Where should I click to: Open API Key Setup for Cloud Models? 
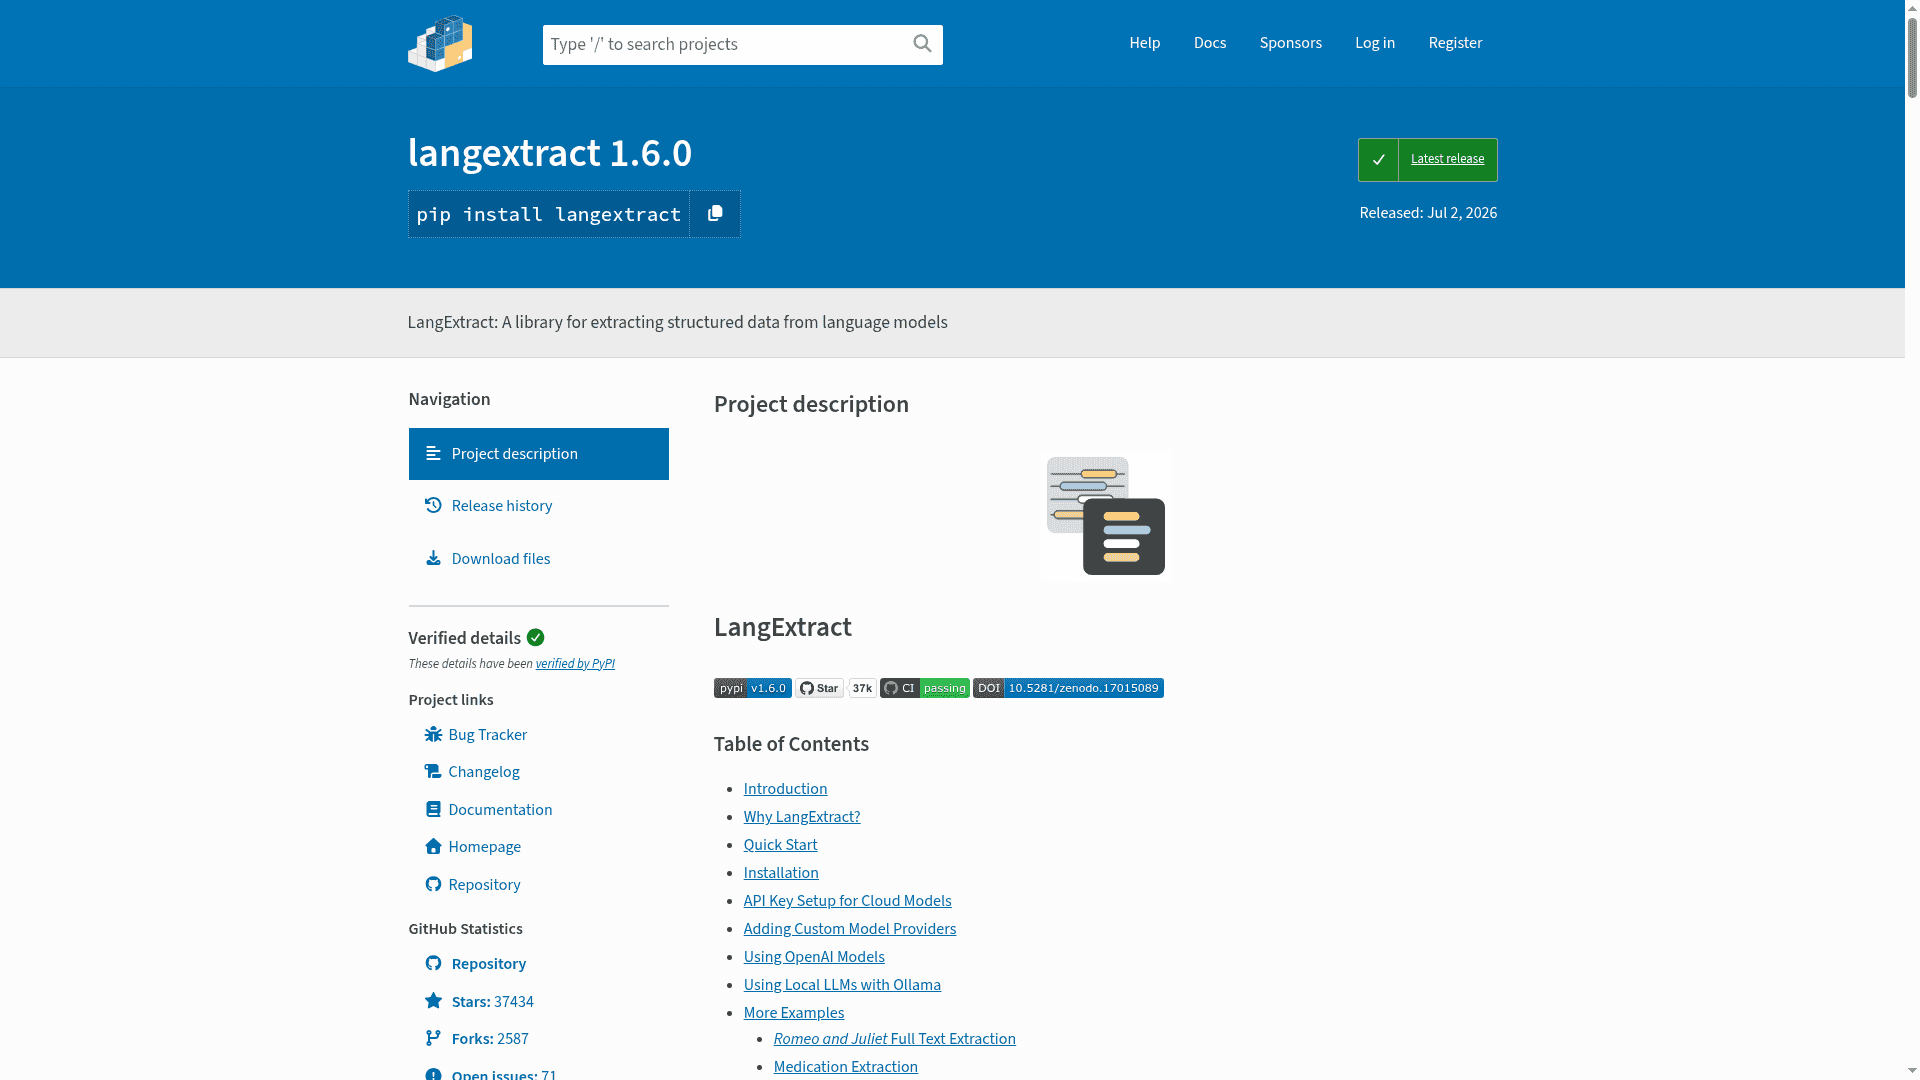(848, 901)
